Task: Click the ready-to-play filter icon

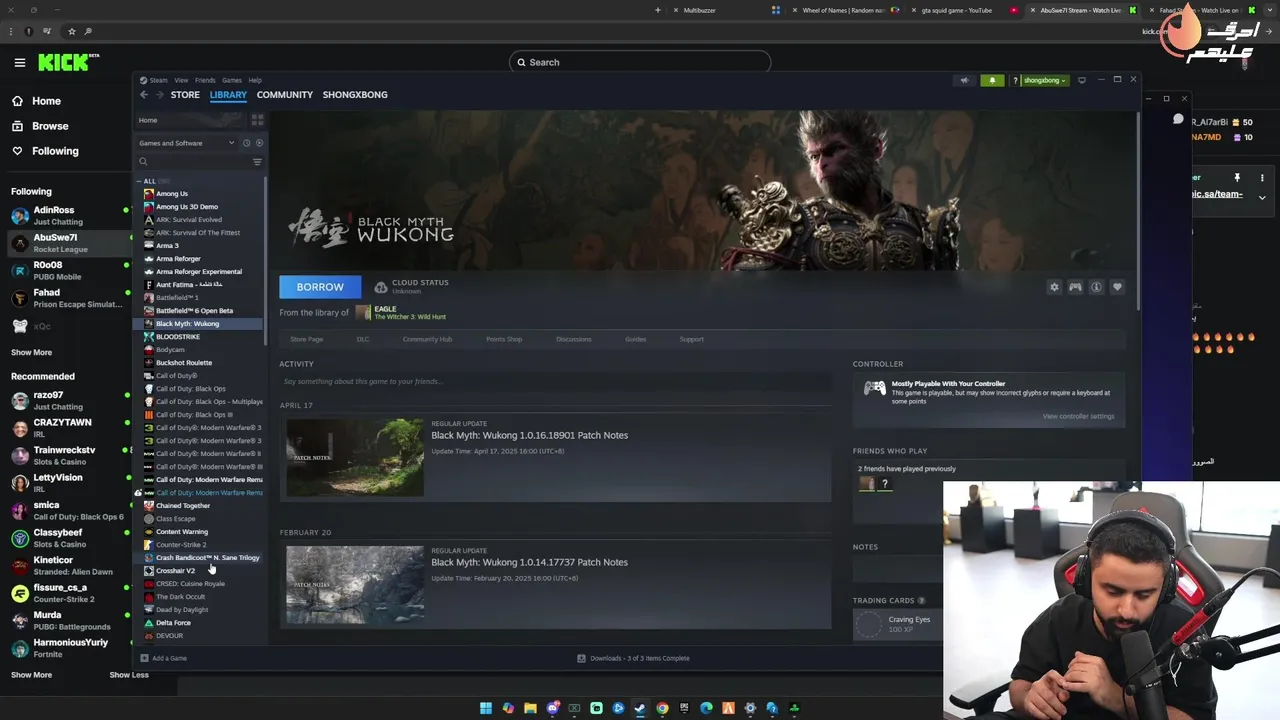Action: 259,143
